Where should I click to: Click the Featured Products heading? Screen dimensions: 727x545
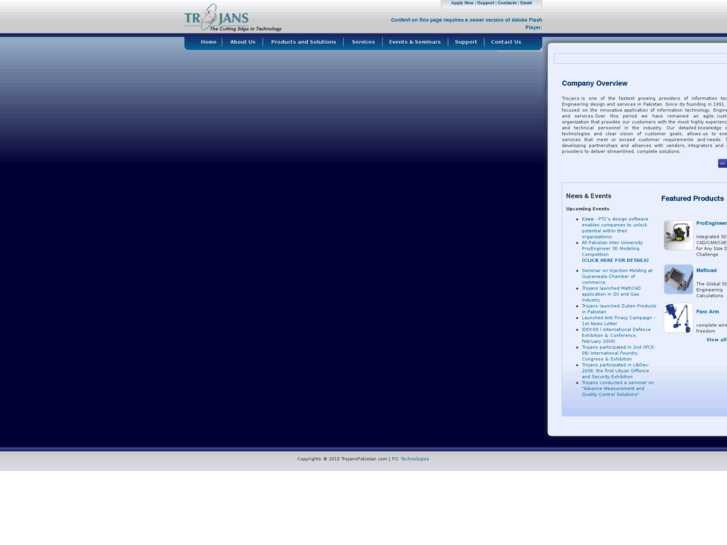pos(692,199)
